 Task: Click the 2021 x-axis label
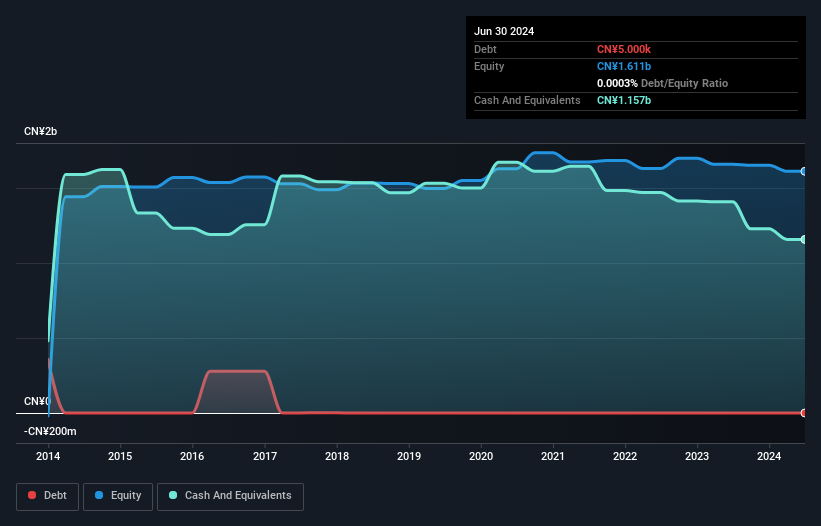pyautogui.click(x=553, y=456)
